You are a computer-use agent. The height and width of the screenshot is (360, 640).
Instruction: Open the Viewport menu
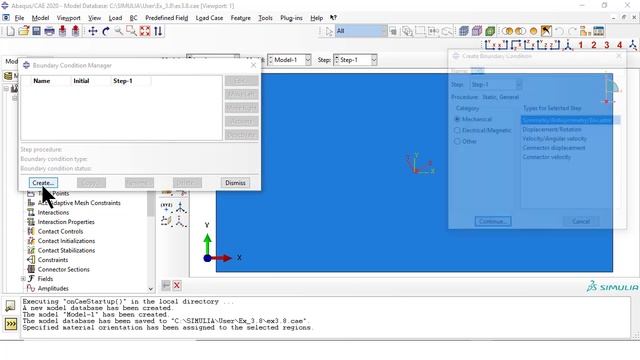click(x=69, y=18)
